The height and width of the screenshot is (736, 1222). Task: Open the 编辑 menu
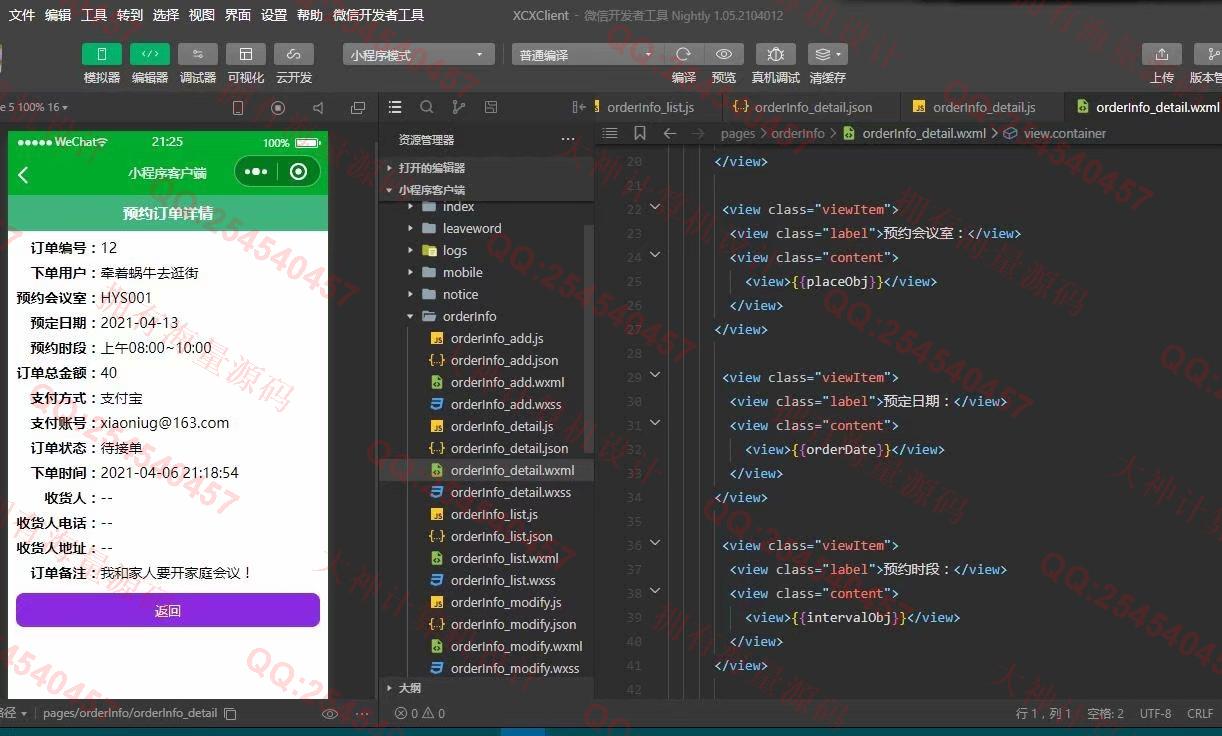(x=58, y=15)
